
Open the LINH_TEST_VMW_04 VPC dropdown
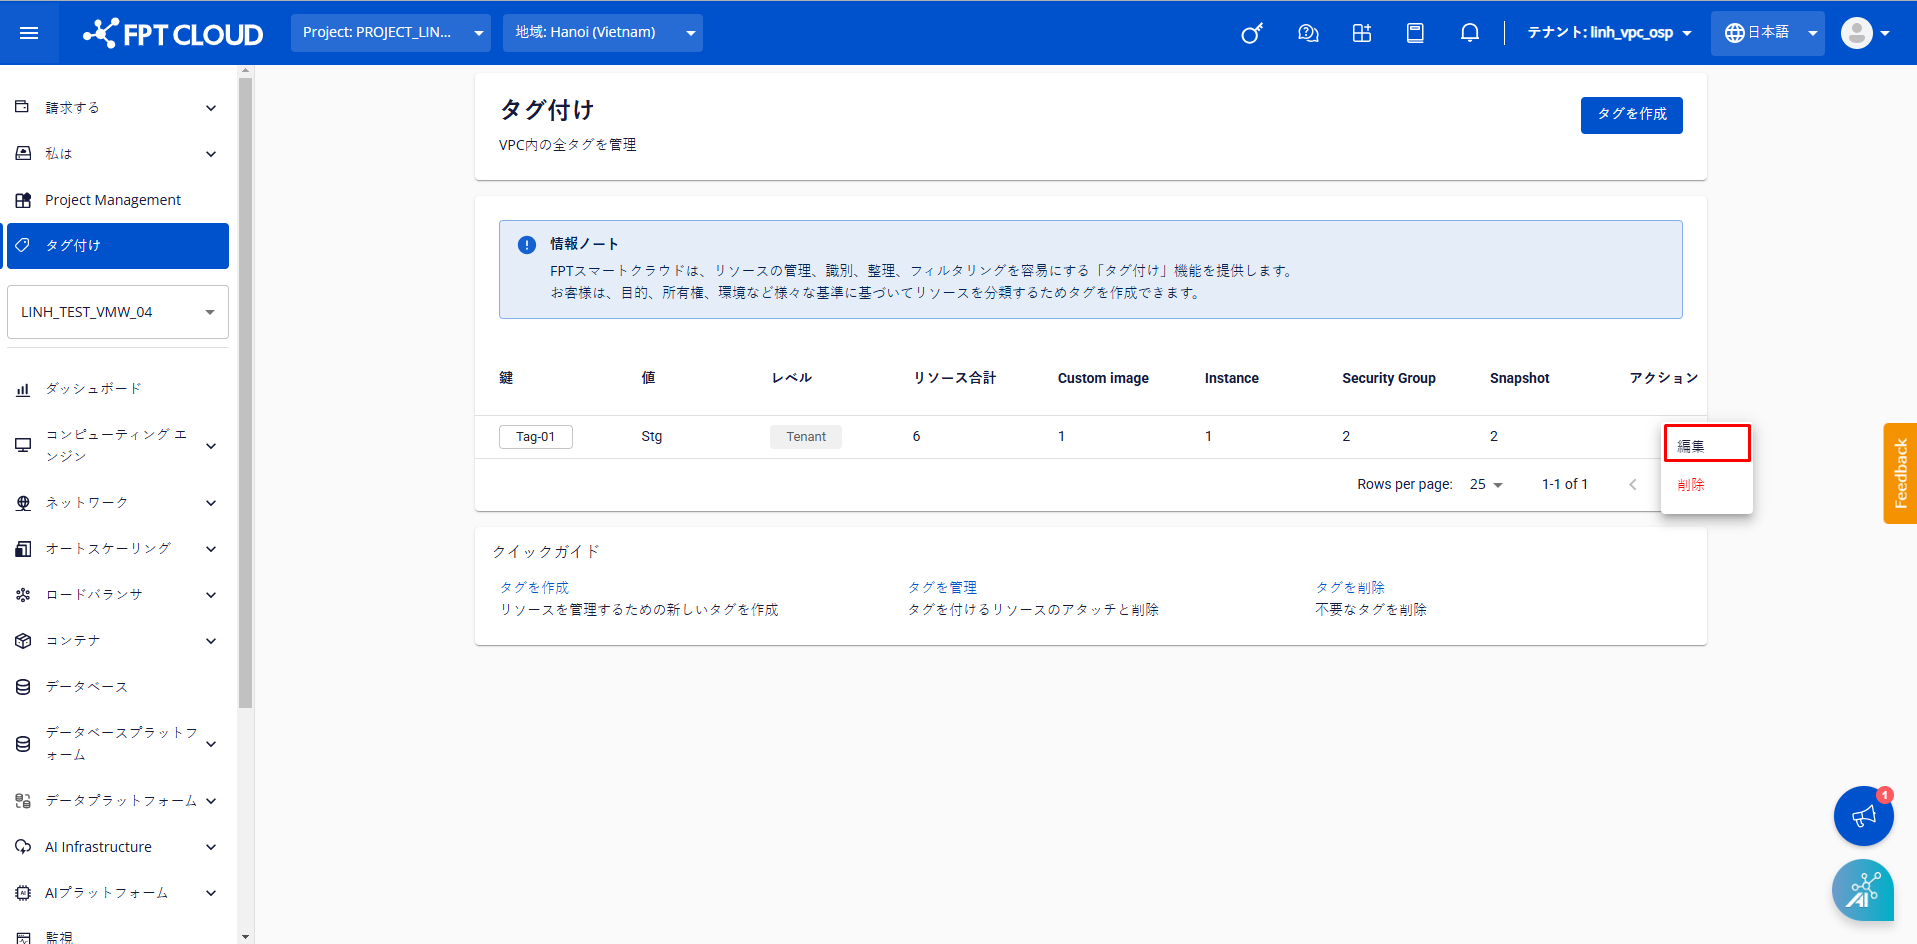(x=118, y=312)
